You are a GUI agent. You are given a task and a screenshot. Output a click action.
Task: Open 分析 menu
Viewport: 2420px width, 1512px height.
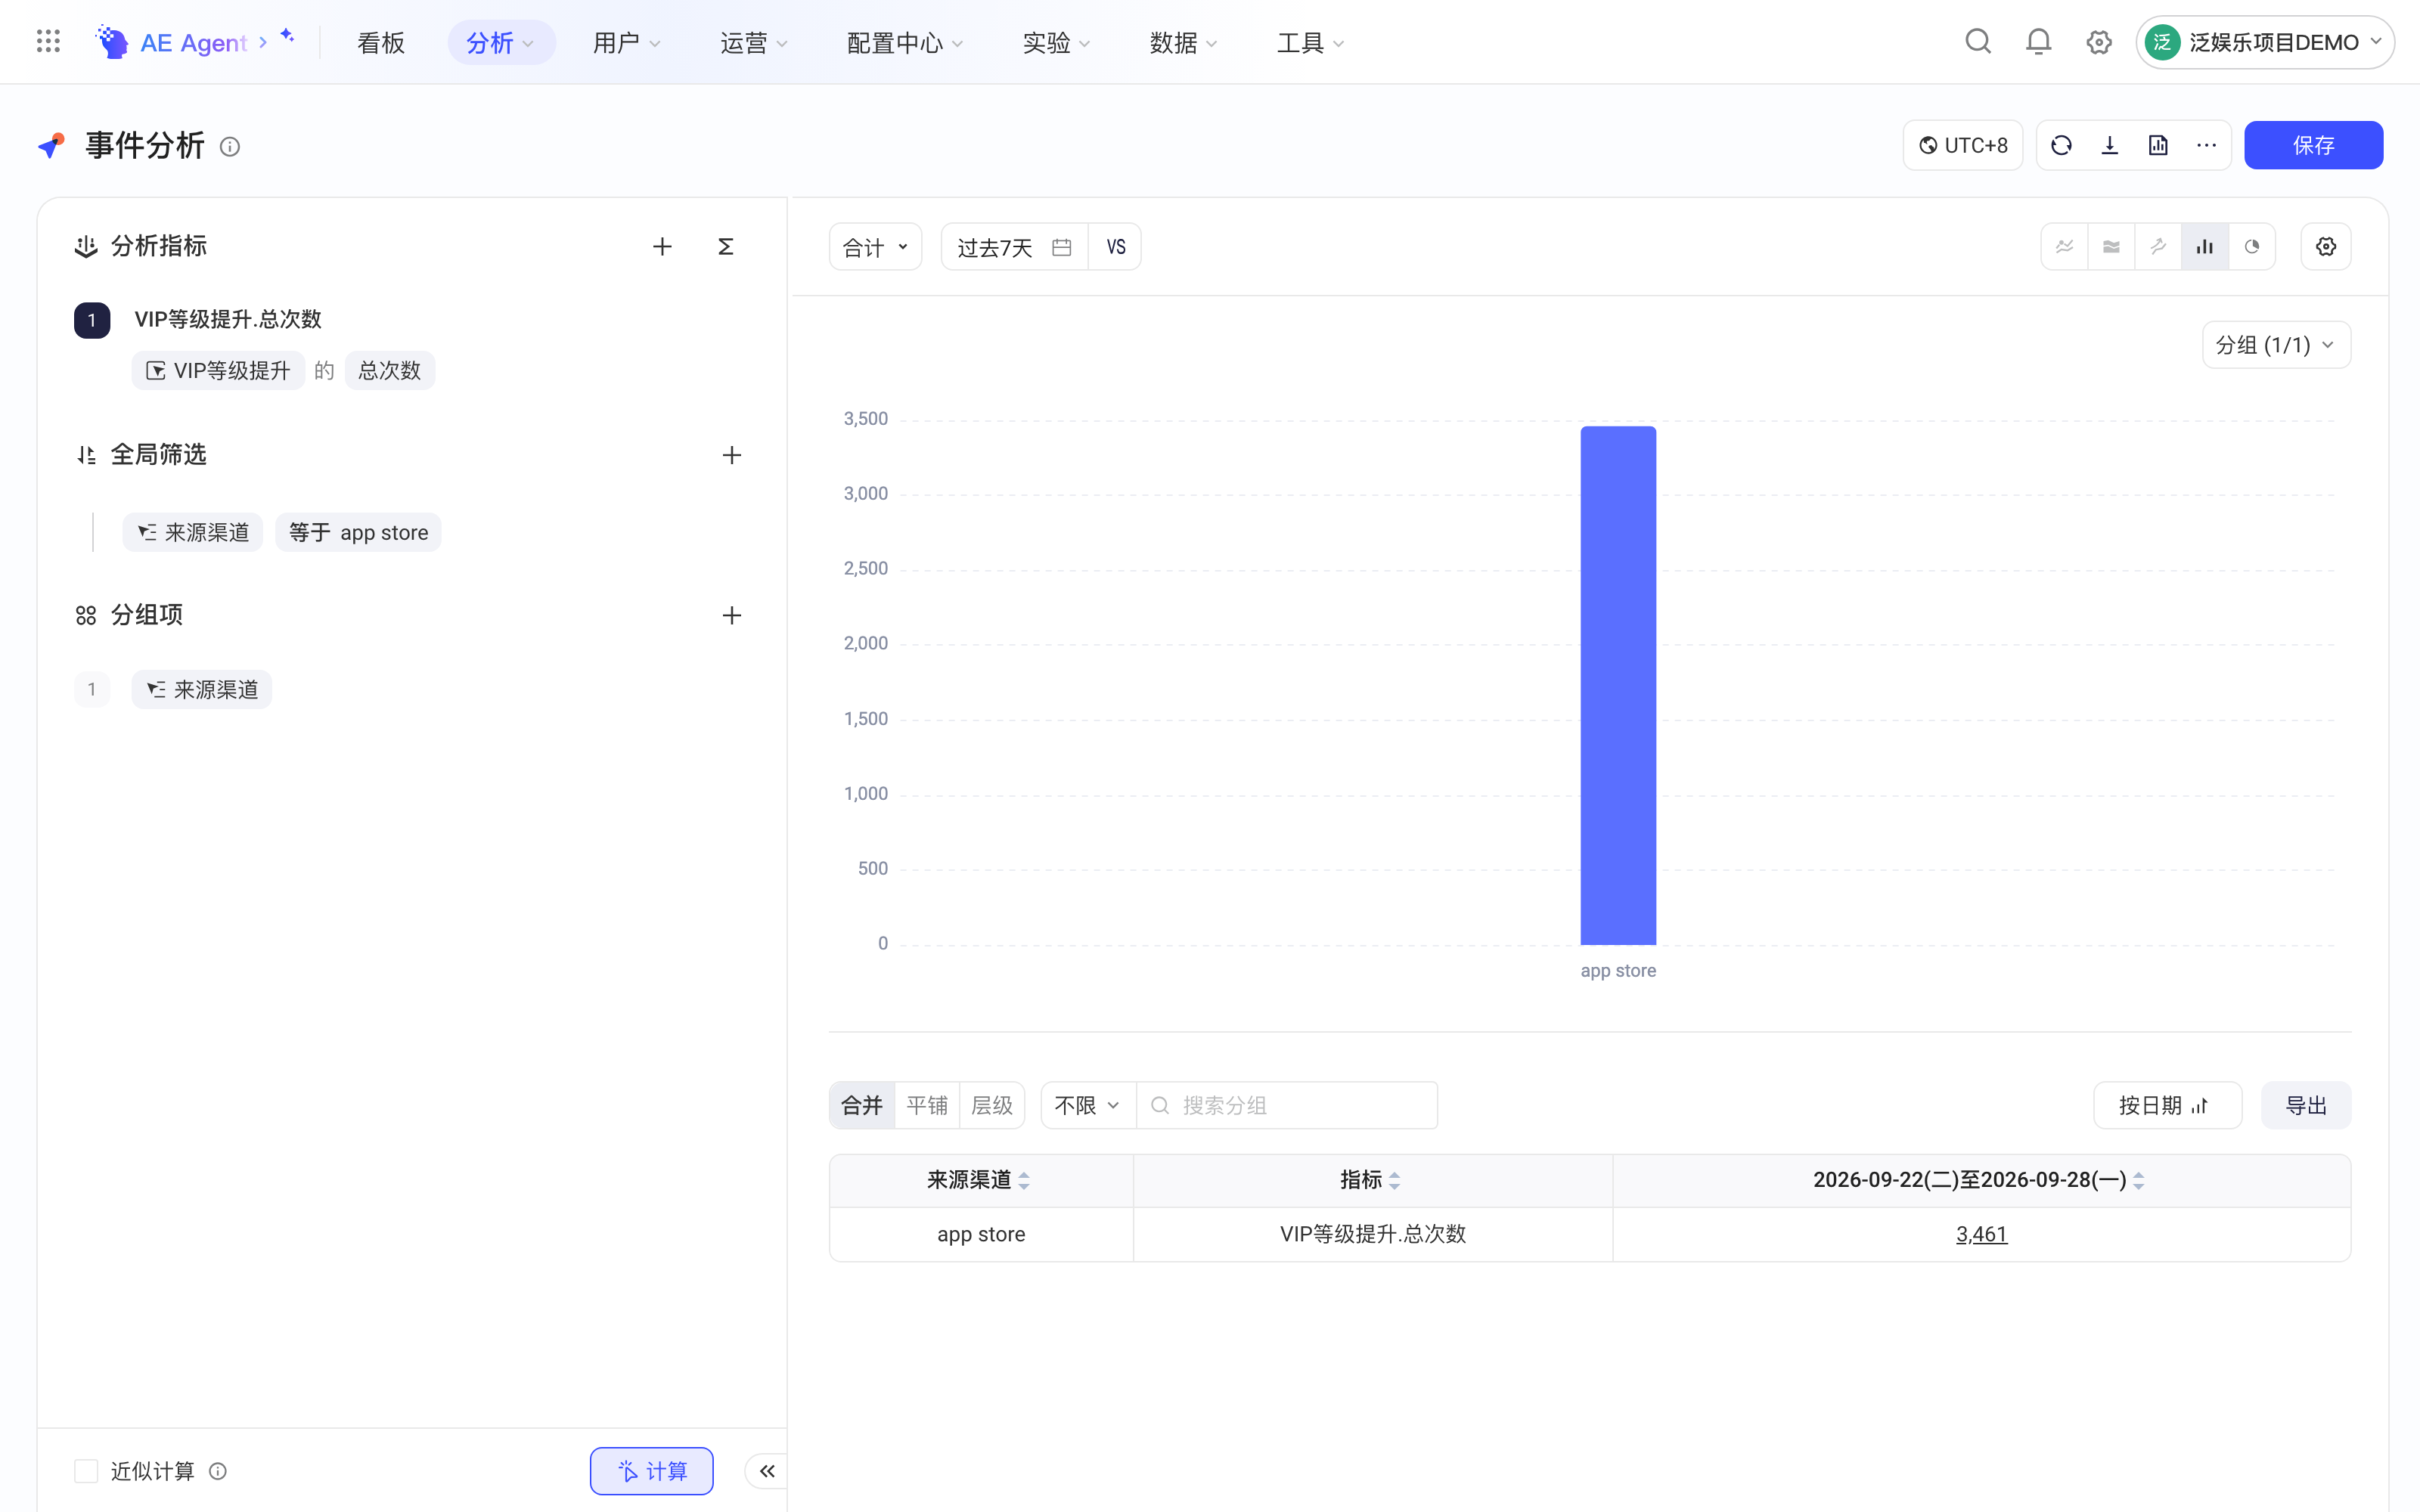501,42
